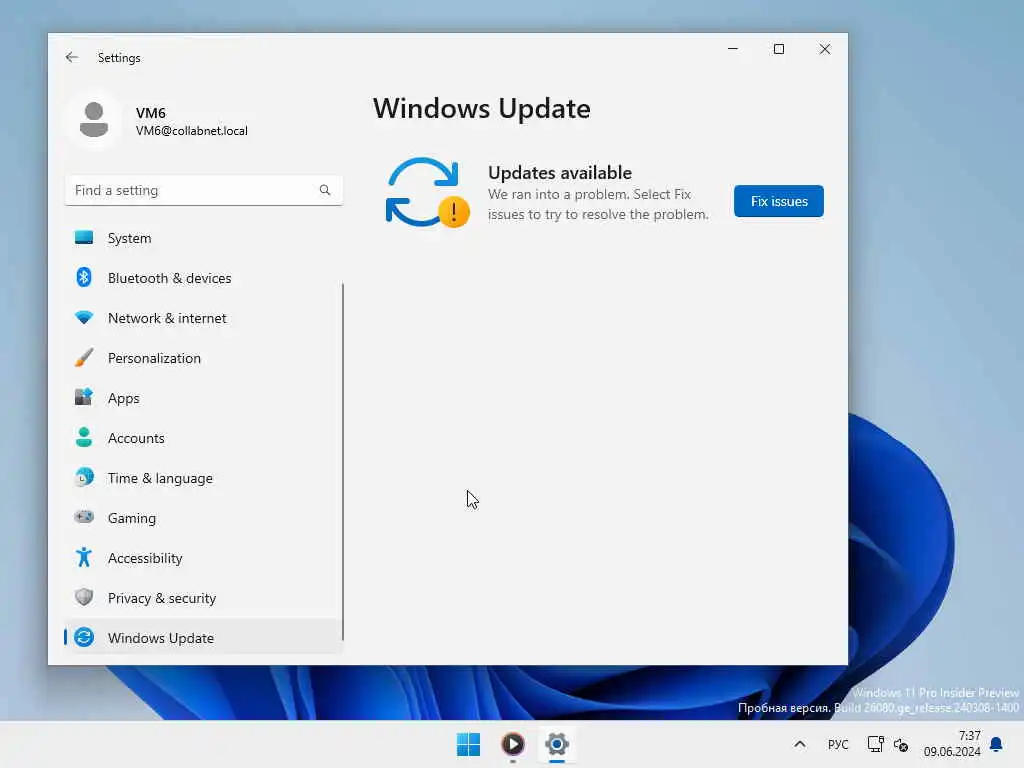Go back using the Settings back arrow
Screen dimensions: 1024x768
tap(72, 57)
